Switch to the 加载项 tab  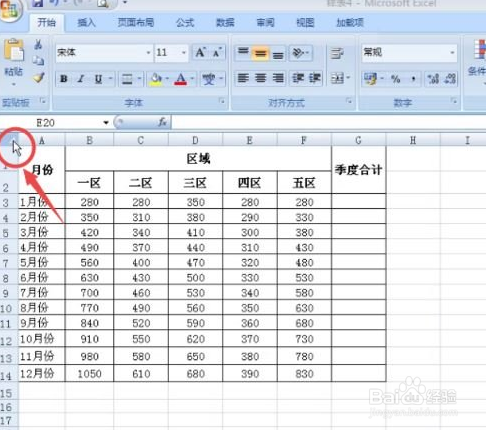(350, 23)
